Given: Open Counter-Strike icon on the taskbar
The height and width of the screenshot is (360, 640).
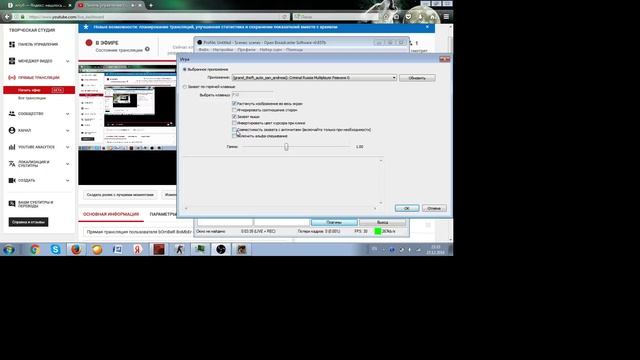Looking at the screenshot, I should [180, 249].
